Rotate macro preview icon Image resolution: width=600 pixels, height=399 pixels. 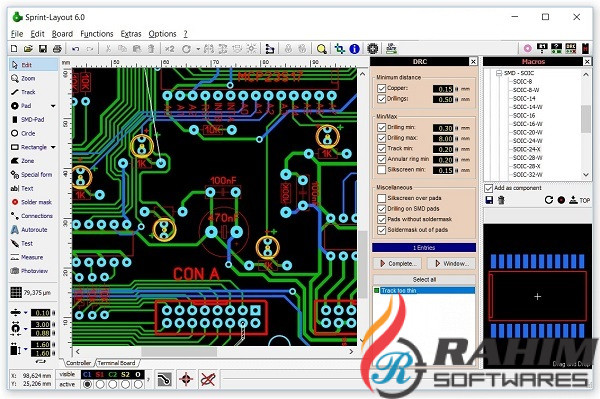pos(549,200)
